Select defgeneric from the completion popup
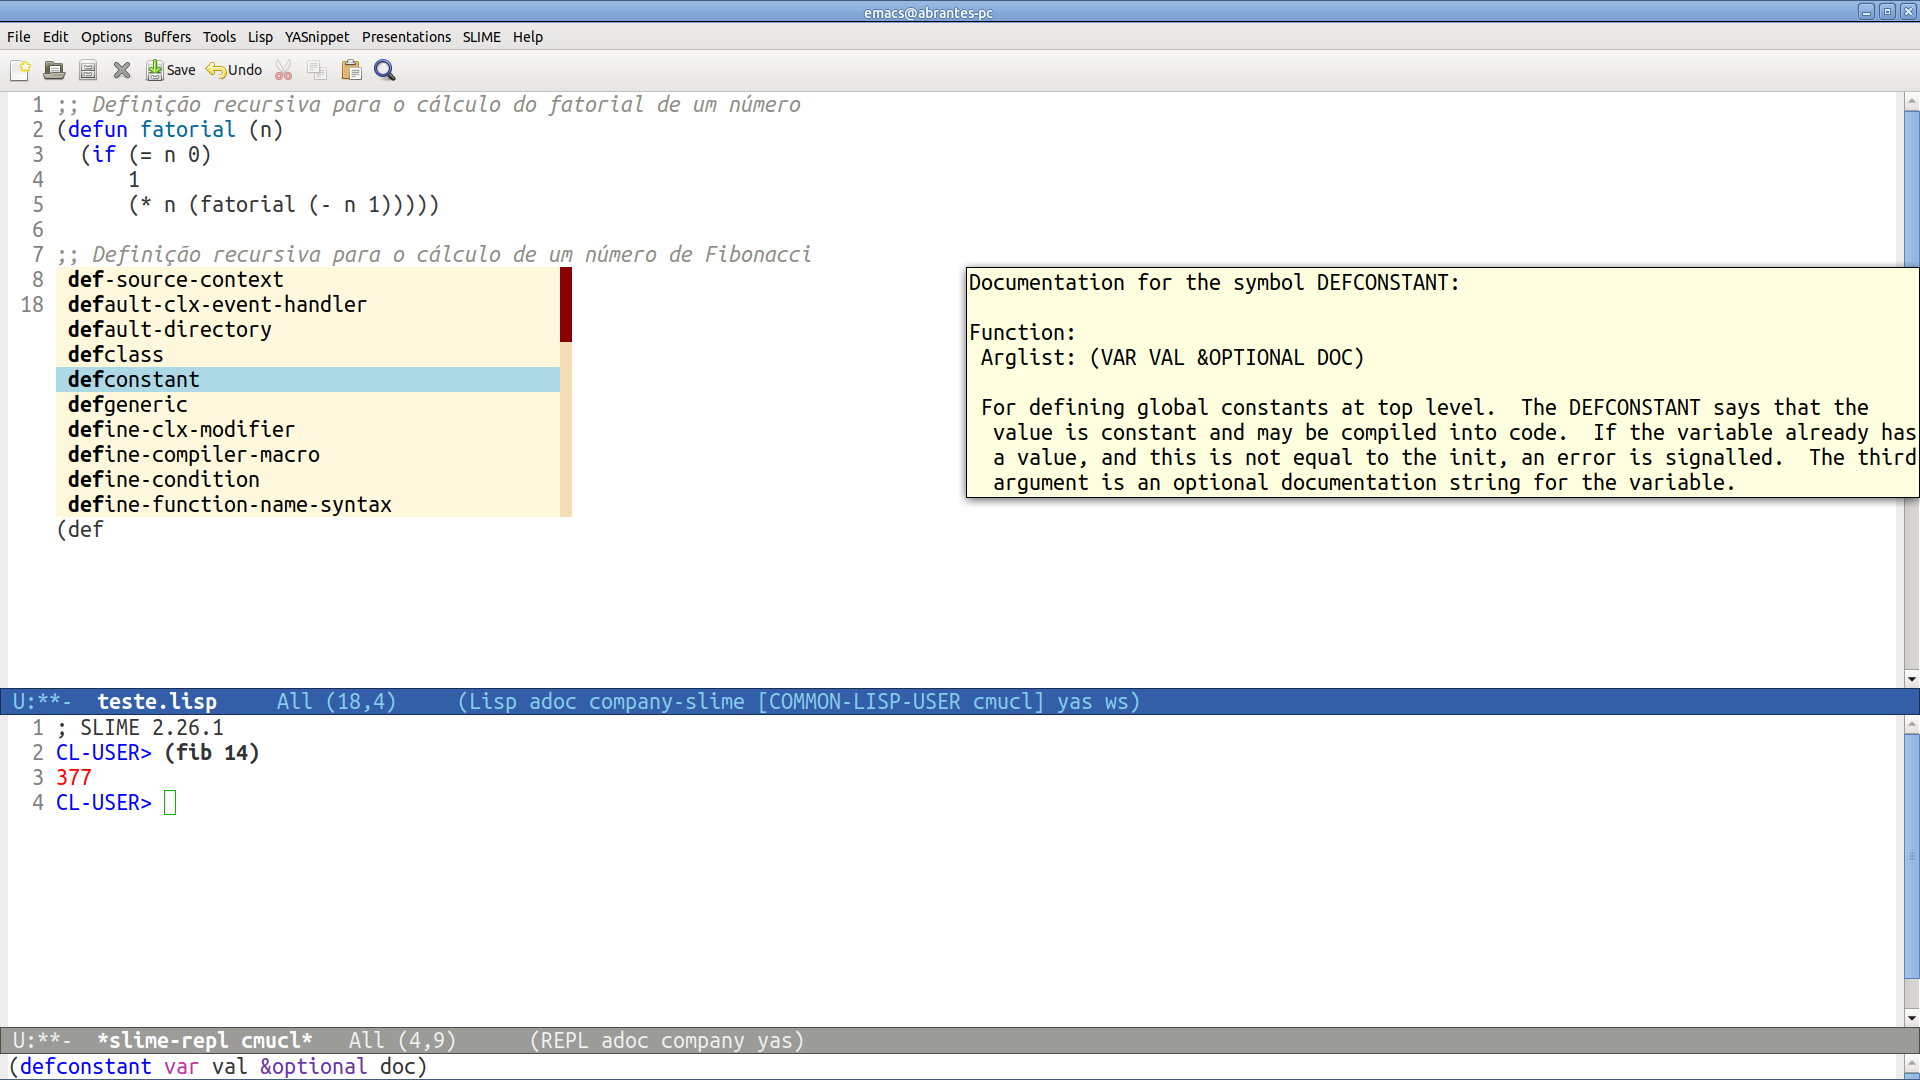Screen dimensions: 1920x1080 (127, 404)
